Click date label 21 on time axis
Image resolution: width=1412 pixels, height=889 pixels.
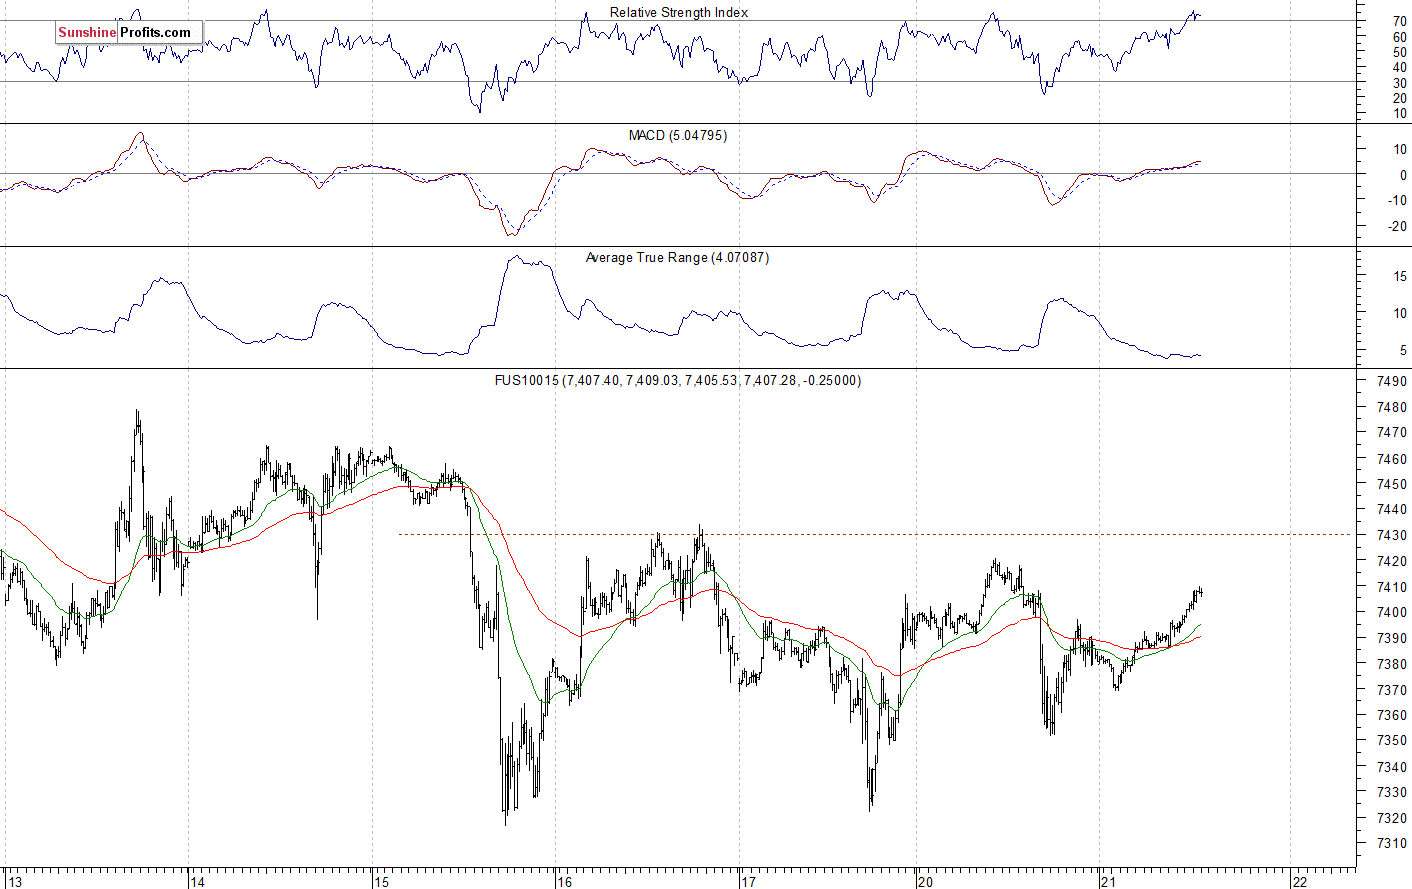tap(1108, 882)
